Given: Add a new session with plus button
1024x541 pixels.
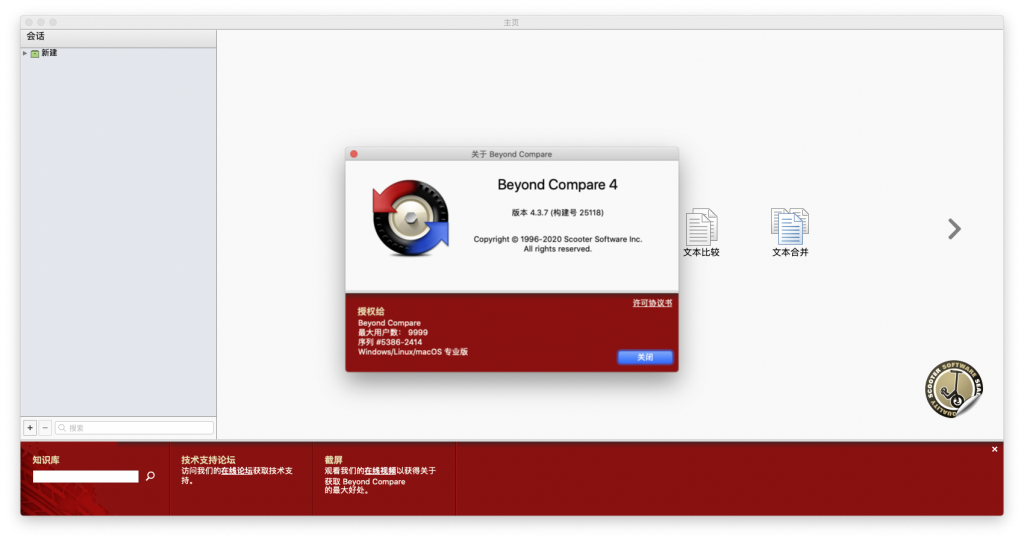Looking at the screenshot, I should (30, 428).
